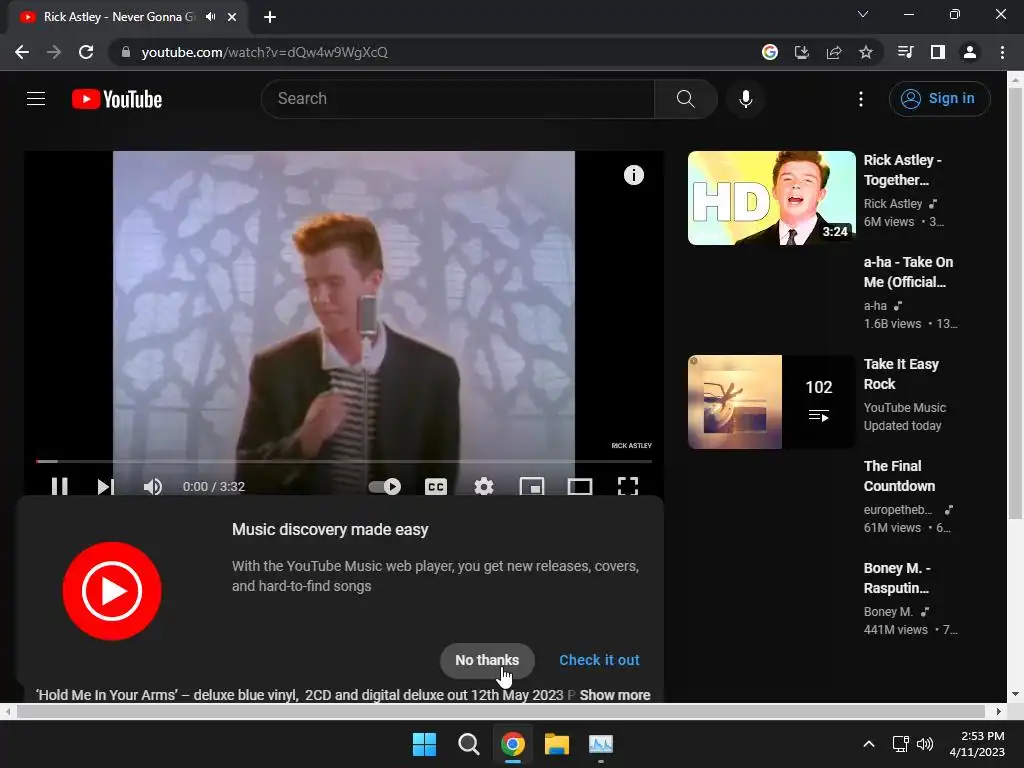Reload the YouTube page
Viewport: 1024px width, 768px height.
click(x=86, y=52)
